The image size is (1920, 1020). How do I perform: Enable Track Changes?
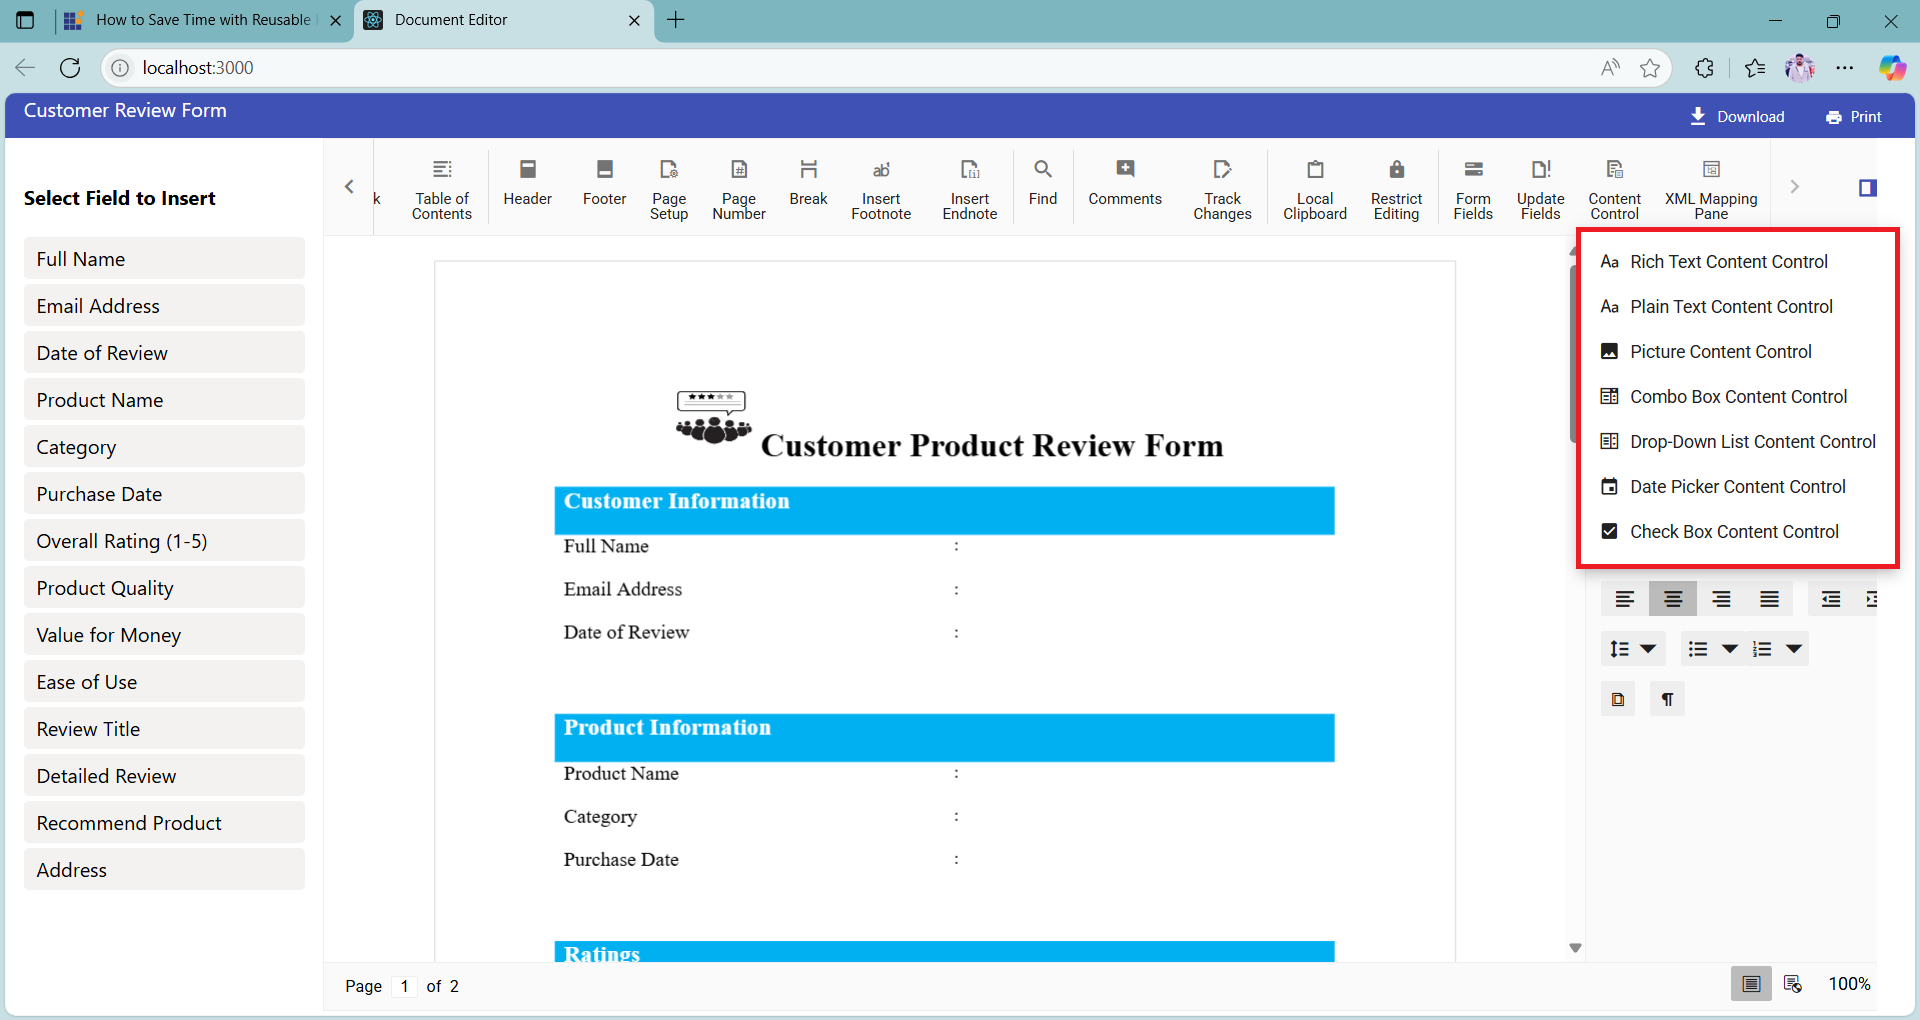pos(1222,188)
